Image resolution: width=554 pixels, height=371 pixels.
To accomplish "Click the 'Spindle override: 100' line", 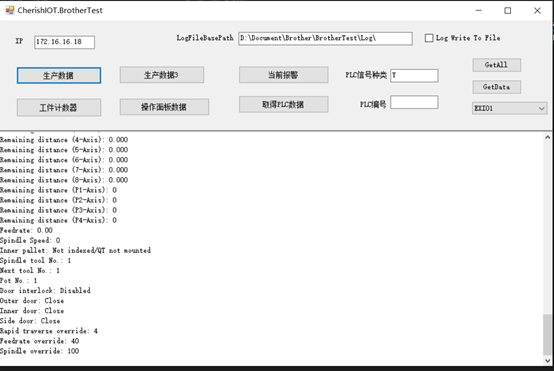I will 40,351.
